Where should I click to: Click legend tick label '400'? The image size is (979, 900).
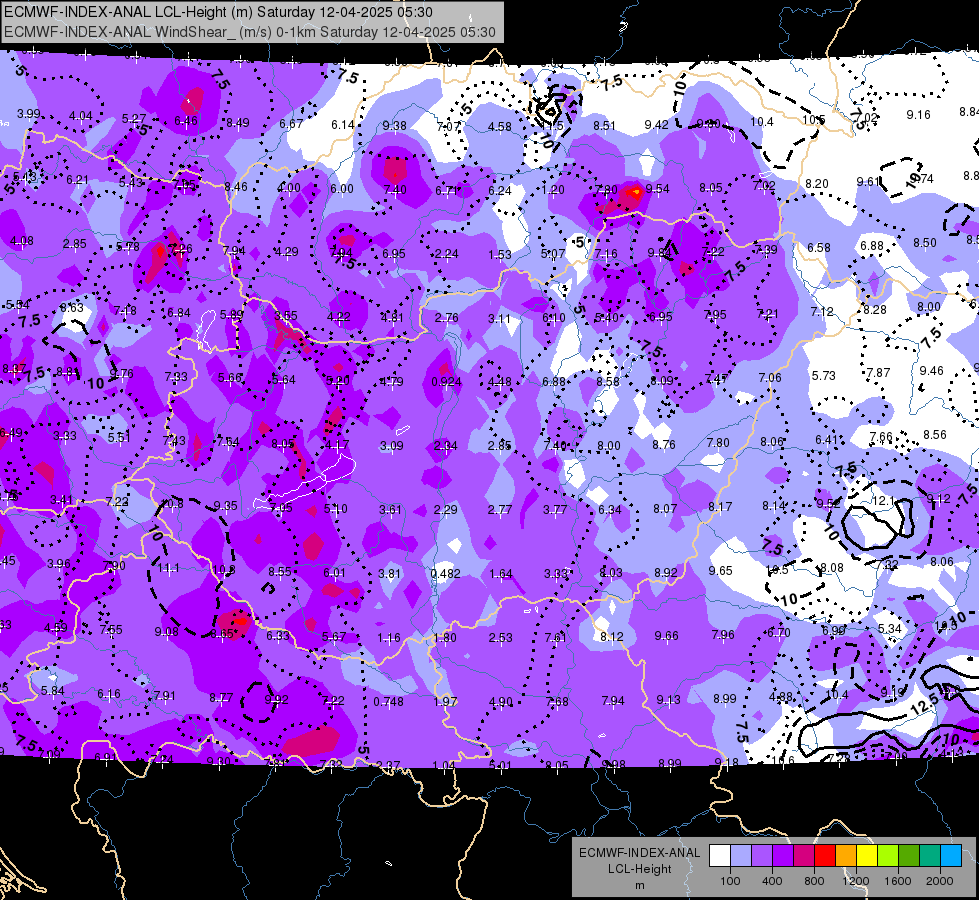pos(772,881)
